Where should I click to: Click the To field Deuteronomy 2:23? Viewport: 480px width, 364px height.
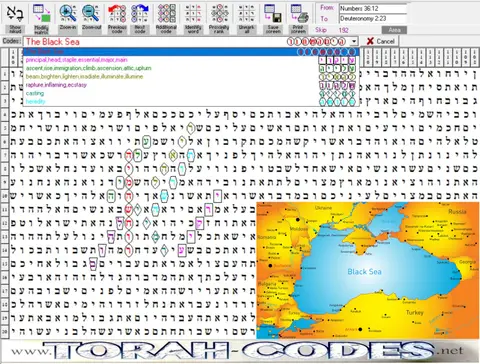pyautogui.click(x=373, y=18)
